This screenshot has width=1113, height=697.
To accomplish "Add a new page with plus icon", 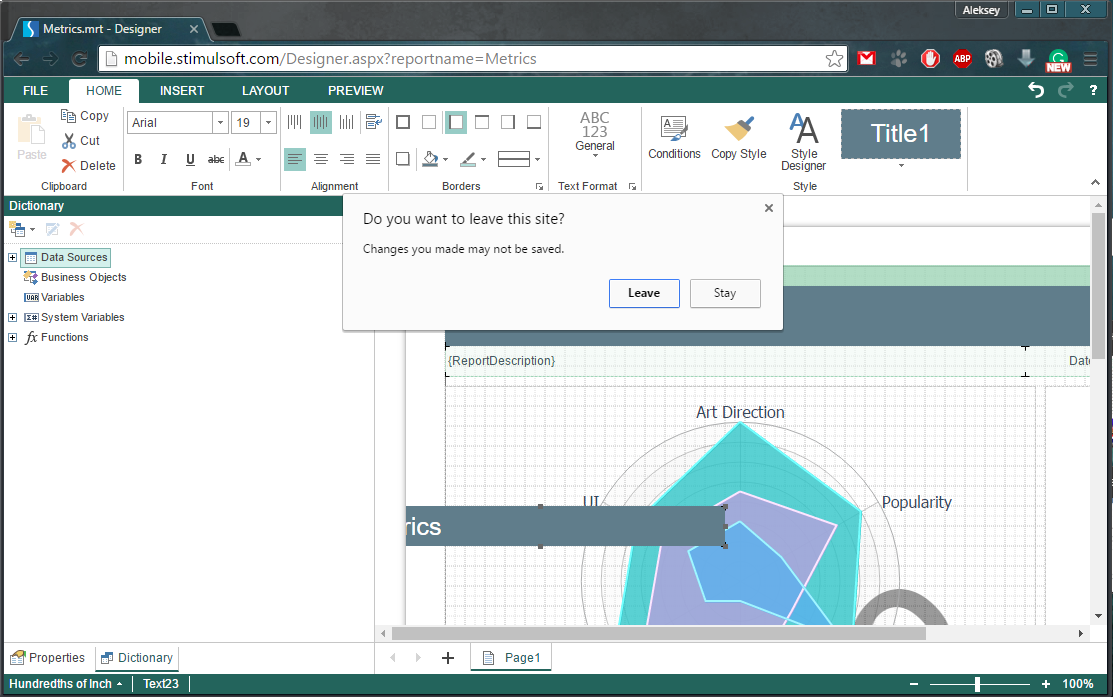I will point(448,658).
